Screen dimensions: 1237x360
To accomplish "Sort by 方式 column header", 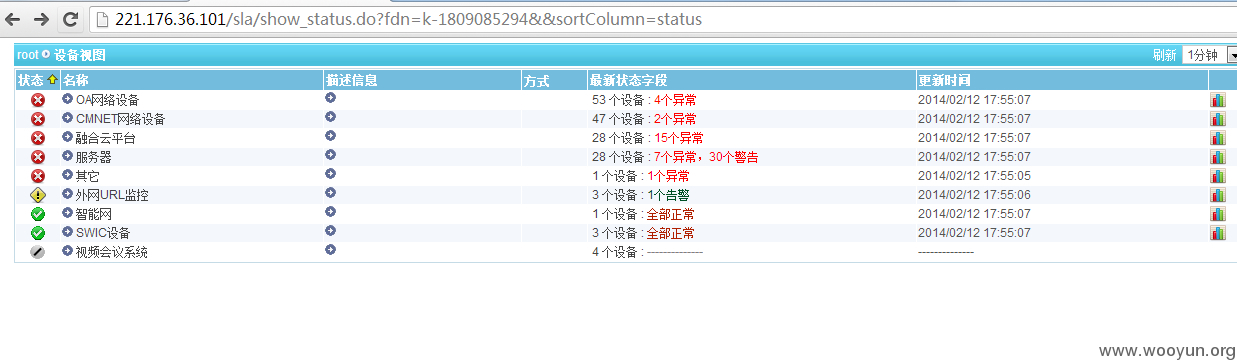I will click(x=537, y=80).
